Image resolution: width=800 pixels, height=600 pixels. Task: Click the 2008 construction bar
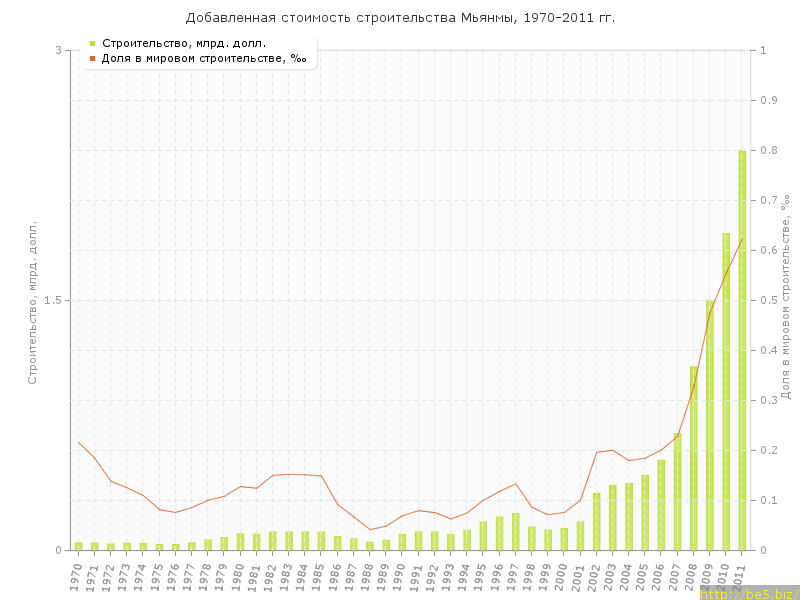(x=694, y=458)
